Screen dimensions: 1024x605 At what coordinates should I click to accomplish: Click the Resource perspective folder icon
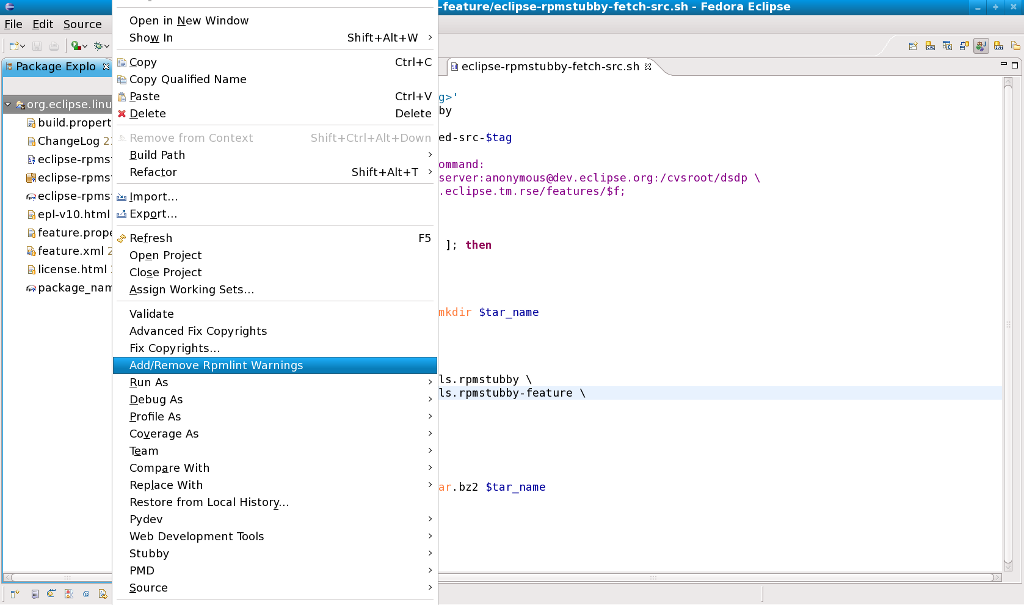click(1015, 46)
